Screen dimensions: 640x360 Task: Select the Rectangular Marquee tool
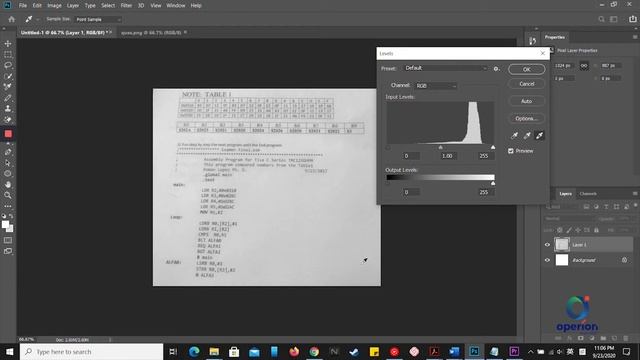8,54
